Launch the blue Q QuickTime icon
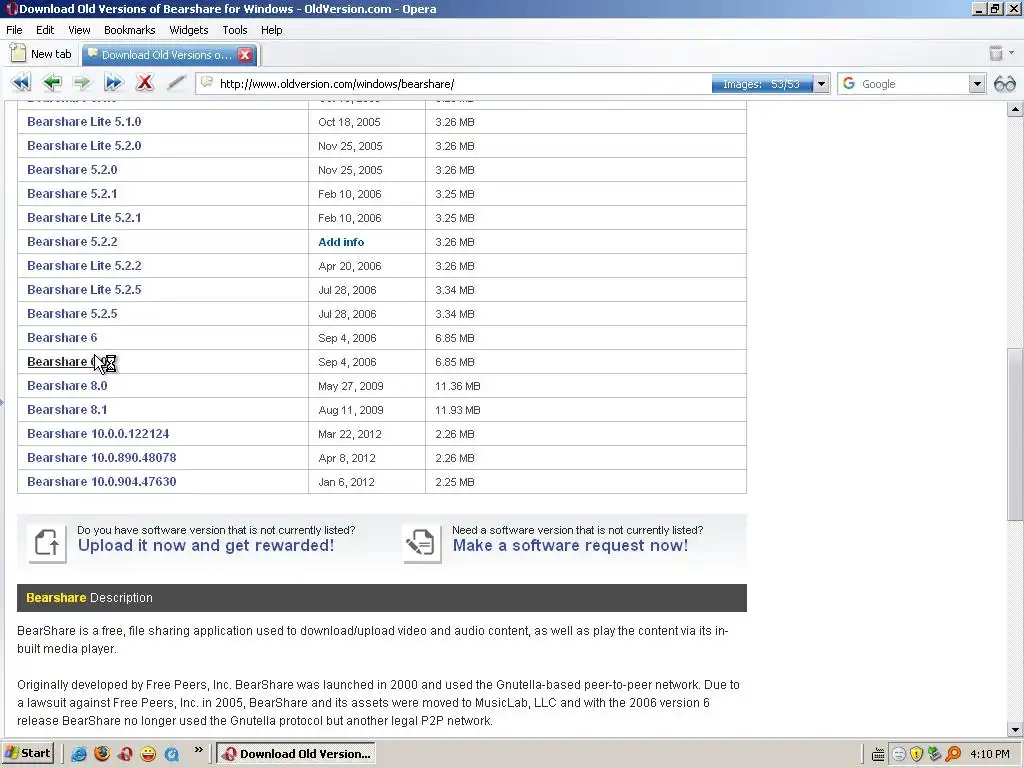This screenshot has height=768, width=1024. 172,754
